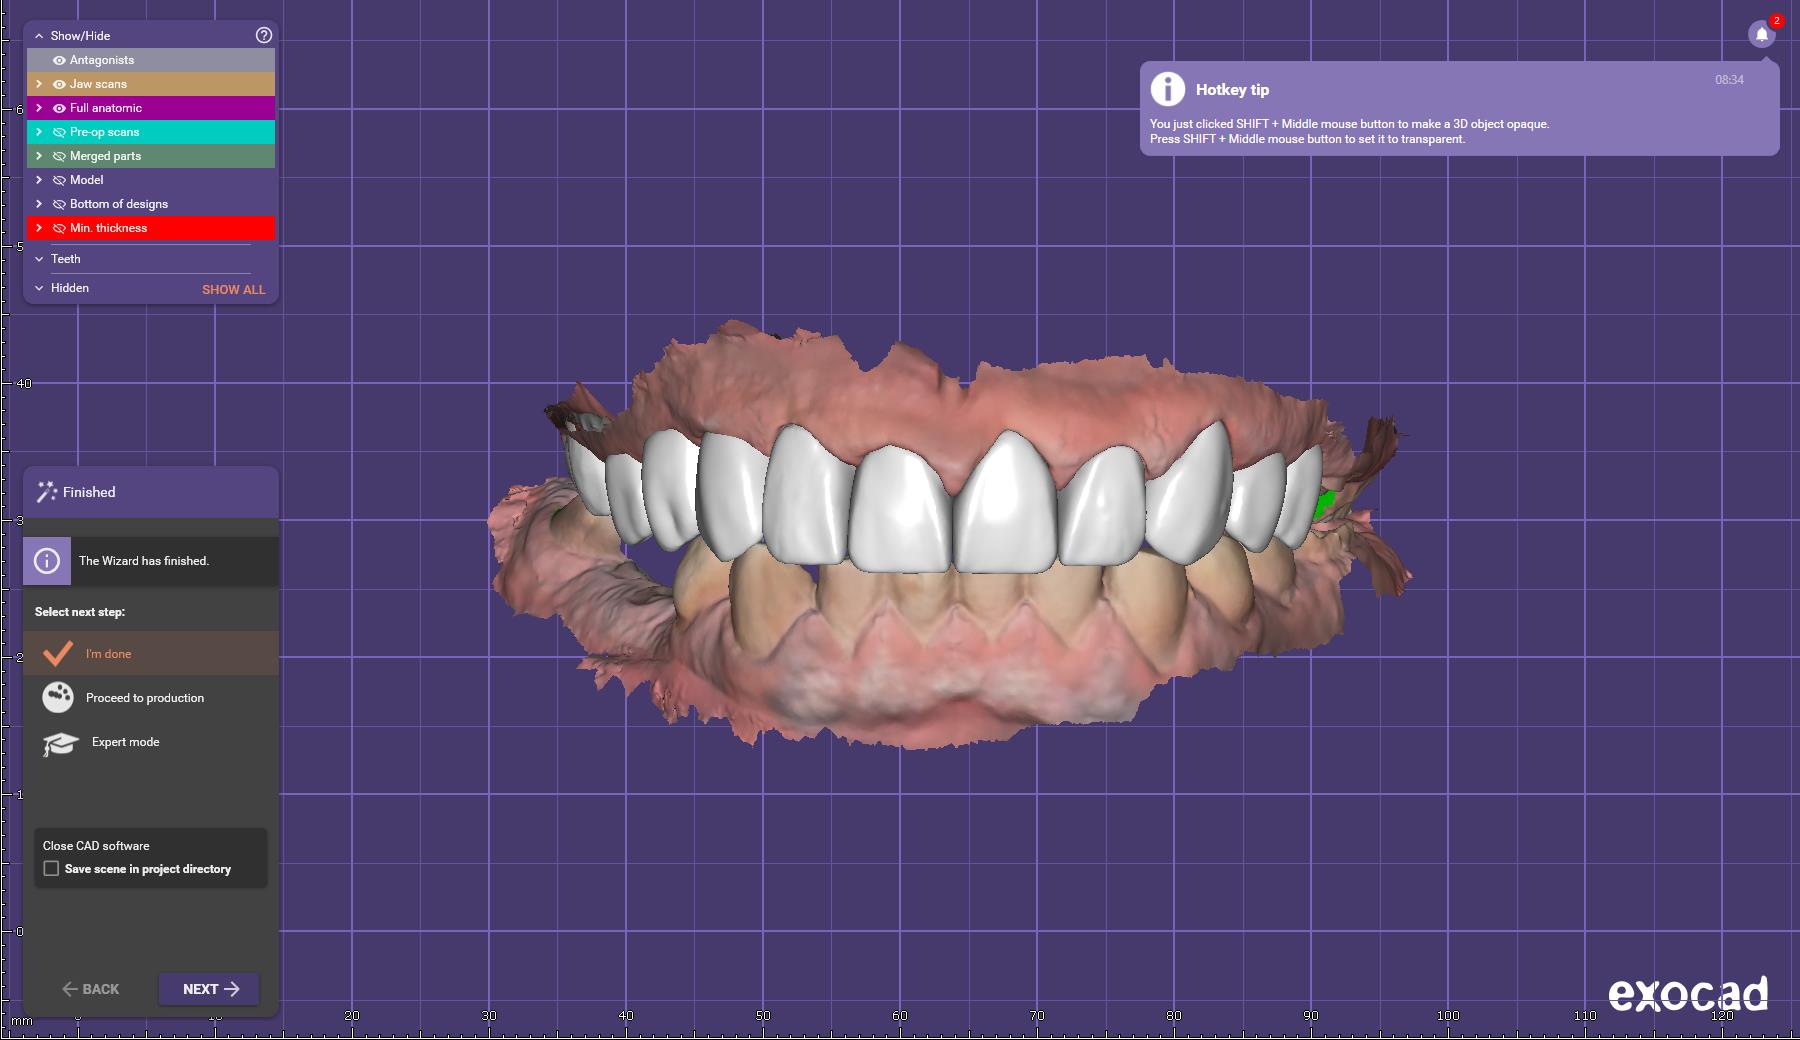
Task: Click the magic wand Wizard icon
Action: [46, 492]
